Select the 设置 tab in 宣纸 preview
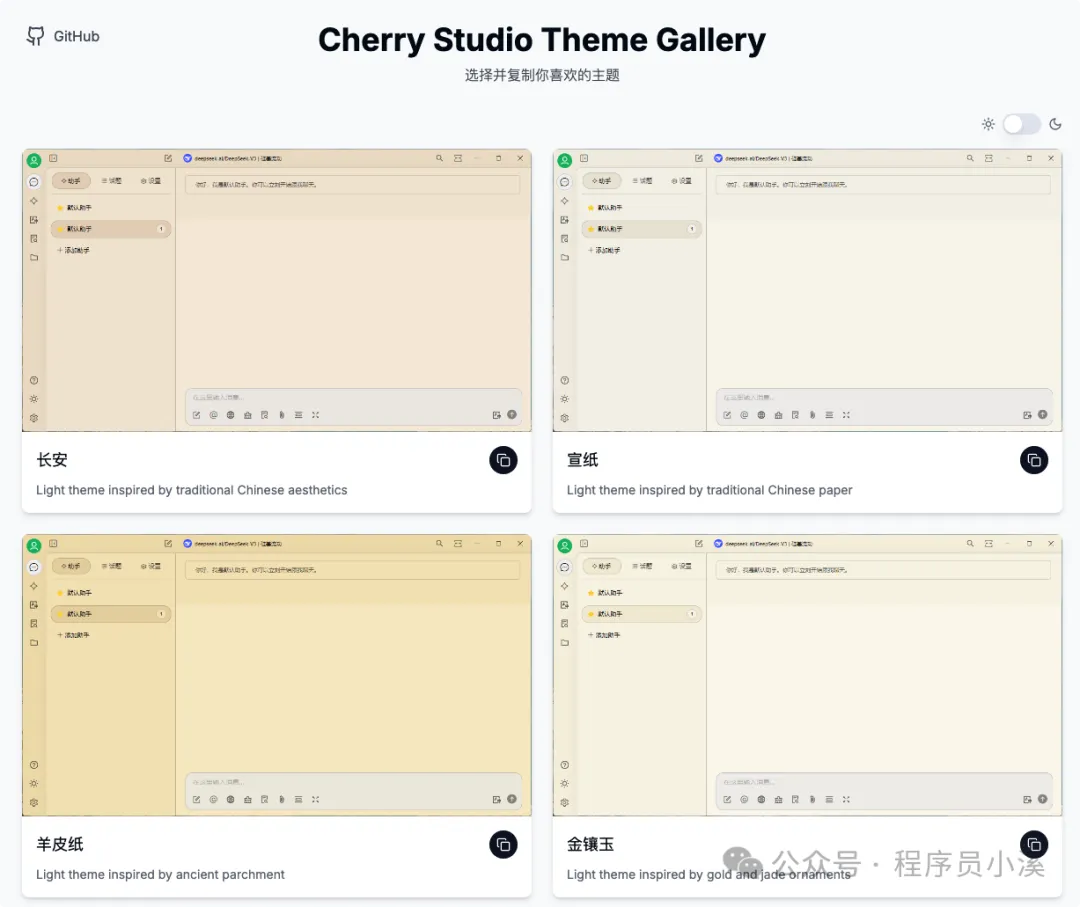Viewport: 1080px width, 907px height. coord(682,181)
